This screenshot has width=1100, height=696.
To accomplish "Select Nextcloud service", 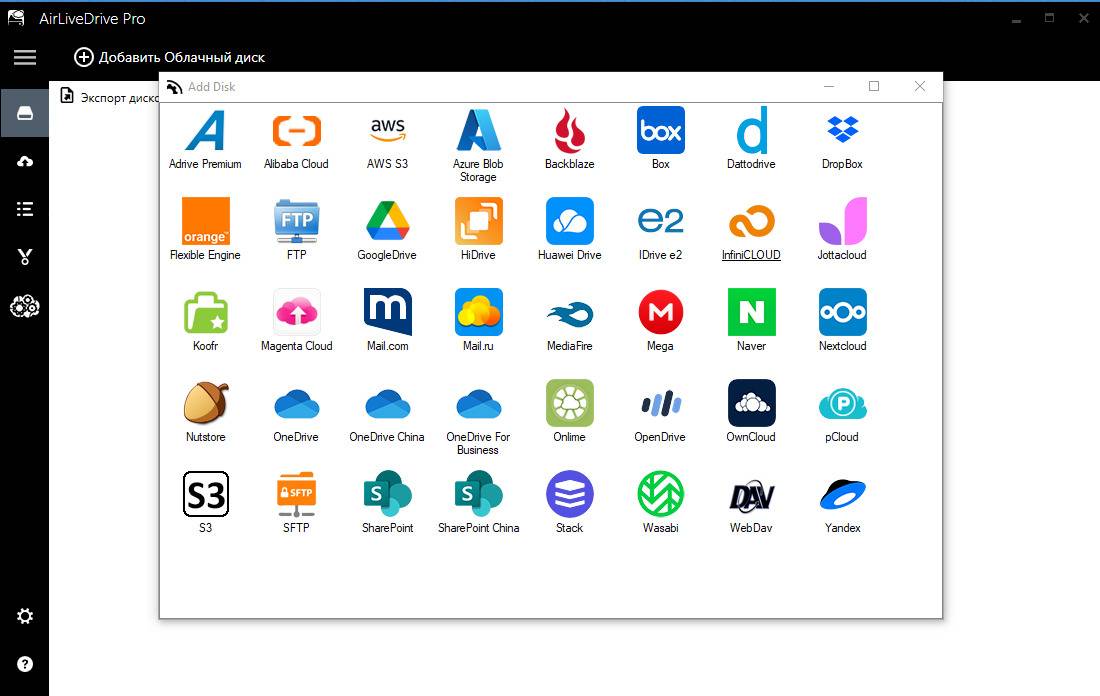I will coord(843,321).
